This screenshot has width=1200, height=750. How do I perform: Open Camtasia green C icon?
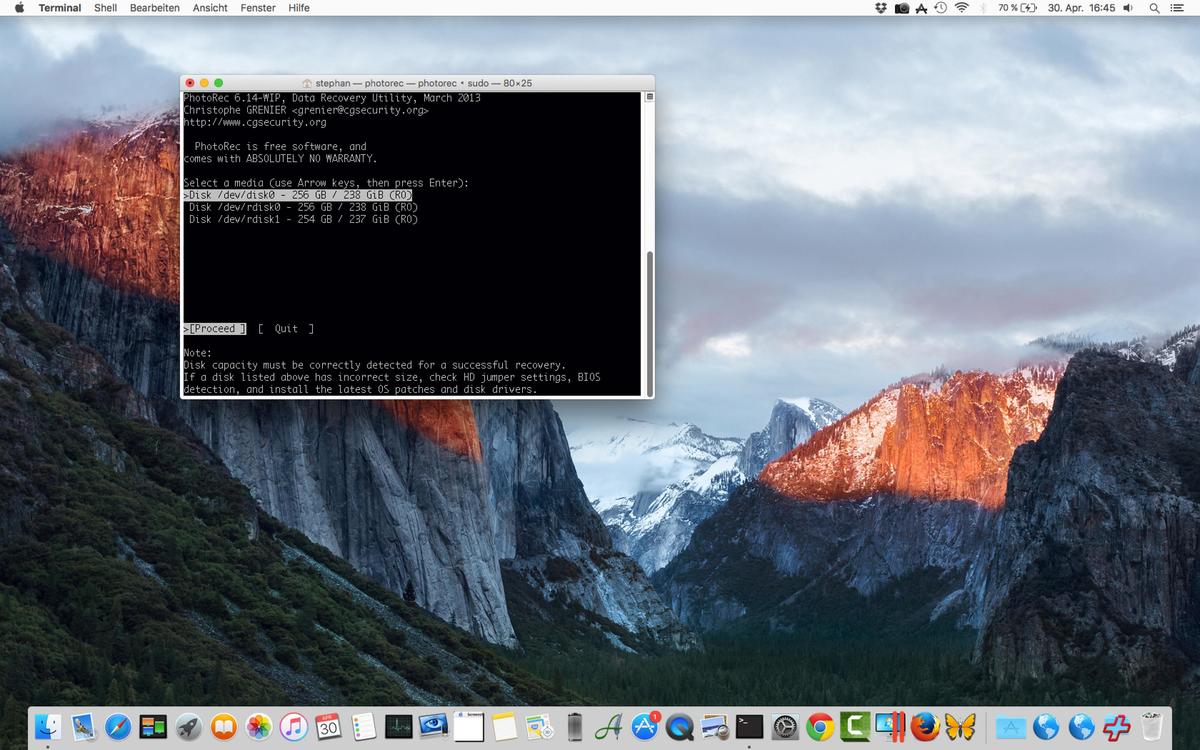(x=855, y=727)
